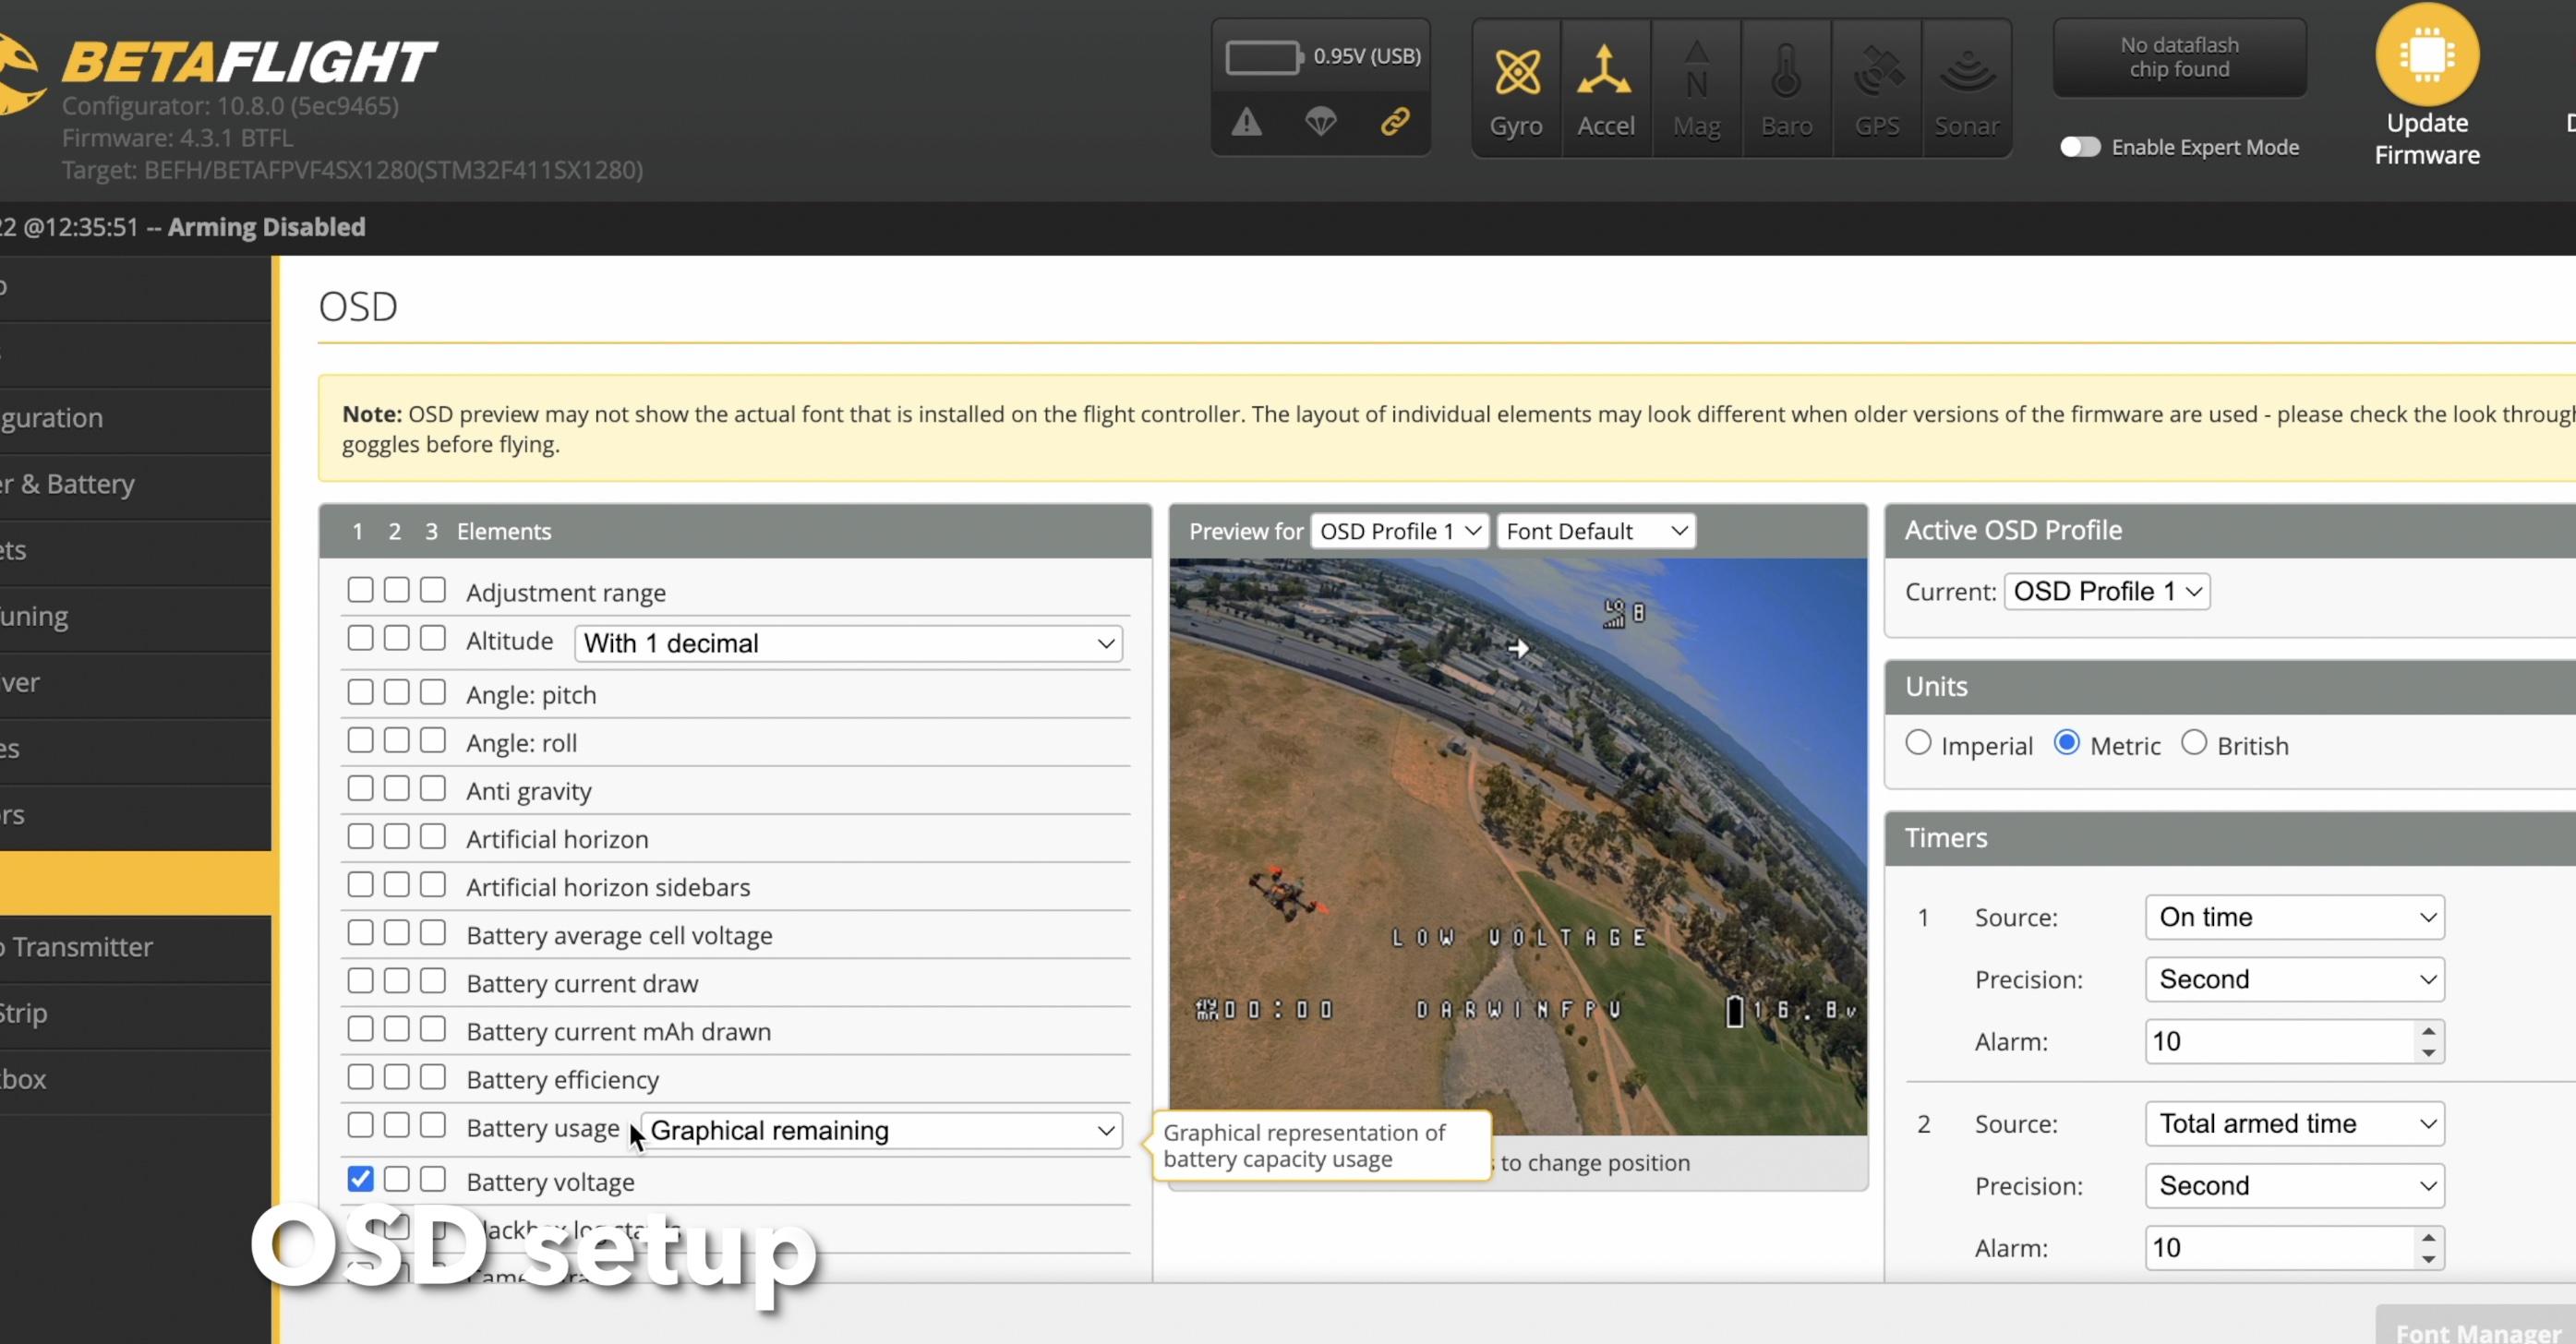
Task: Click the GPS satellite icon
Action: point(1877,72)
